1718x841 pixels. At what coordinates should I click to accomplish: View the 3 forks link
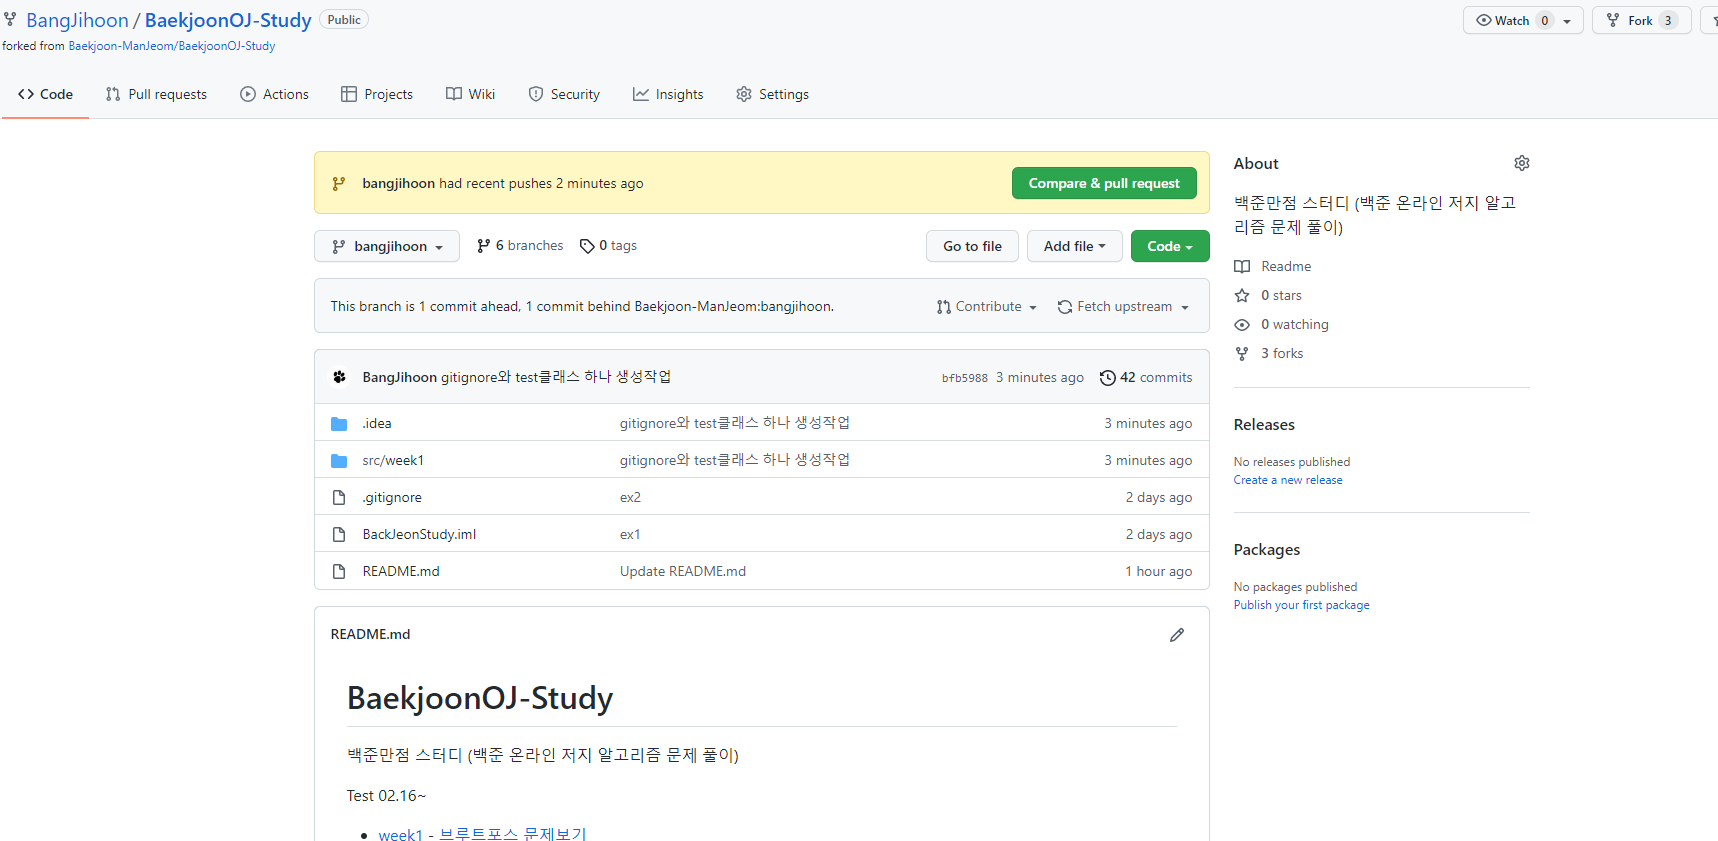point(1282,353)
